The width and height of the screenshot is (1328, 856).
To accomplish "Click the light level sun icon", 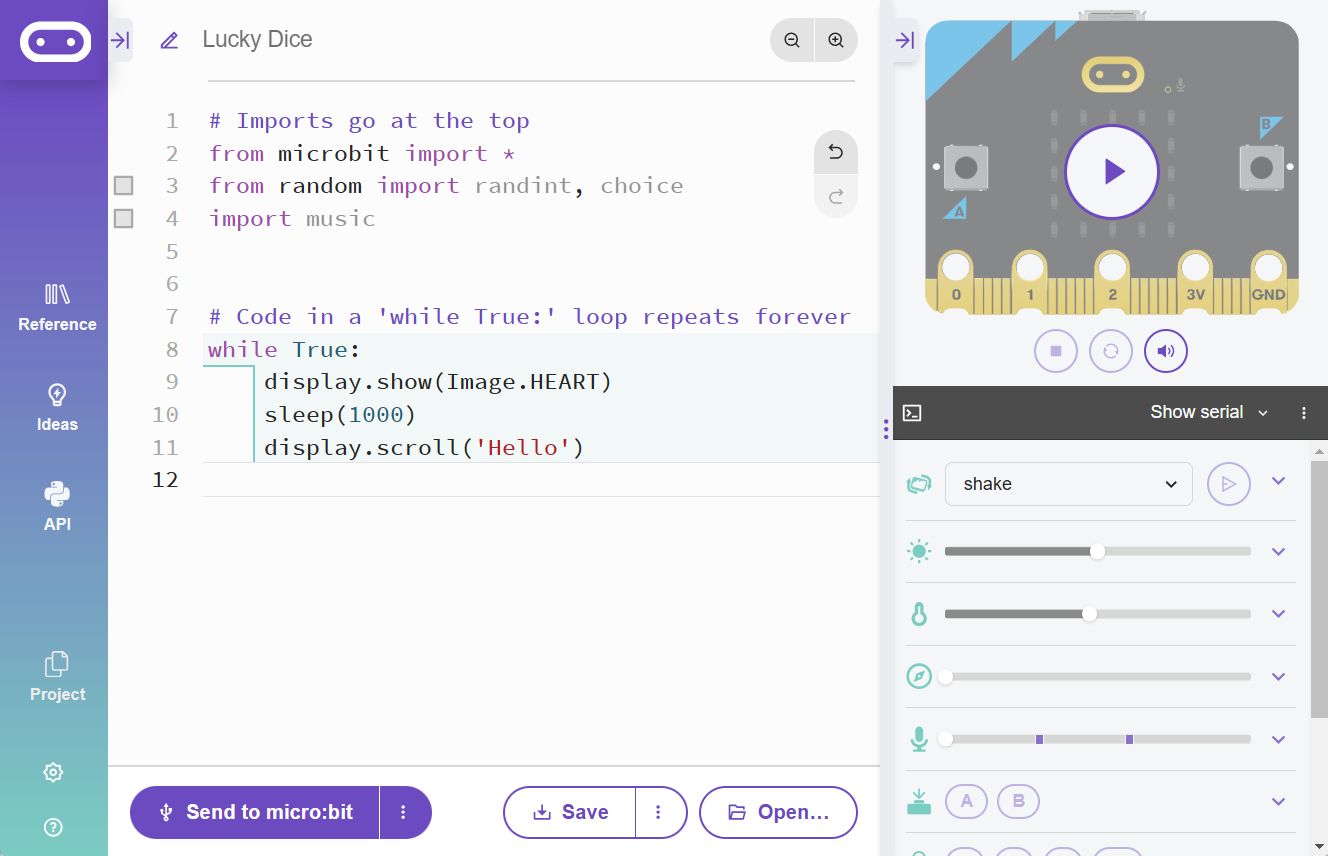I will pyautogui.click(x=919, y=551).
